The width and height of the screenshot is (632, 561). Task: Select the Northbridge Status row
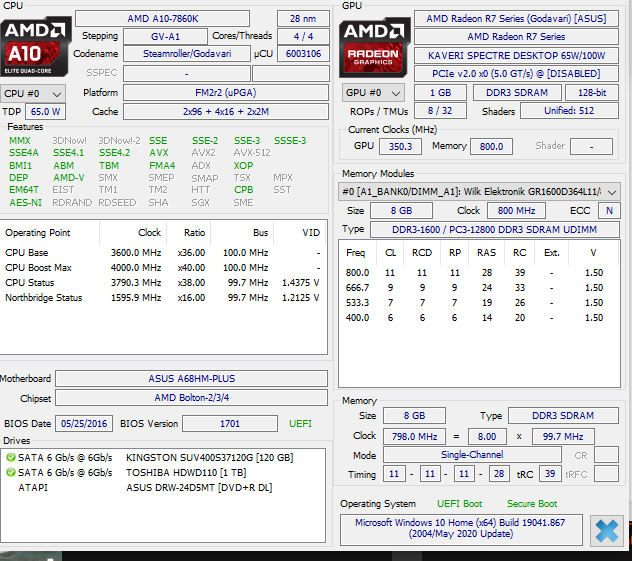click(163, 298)
